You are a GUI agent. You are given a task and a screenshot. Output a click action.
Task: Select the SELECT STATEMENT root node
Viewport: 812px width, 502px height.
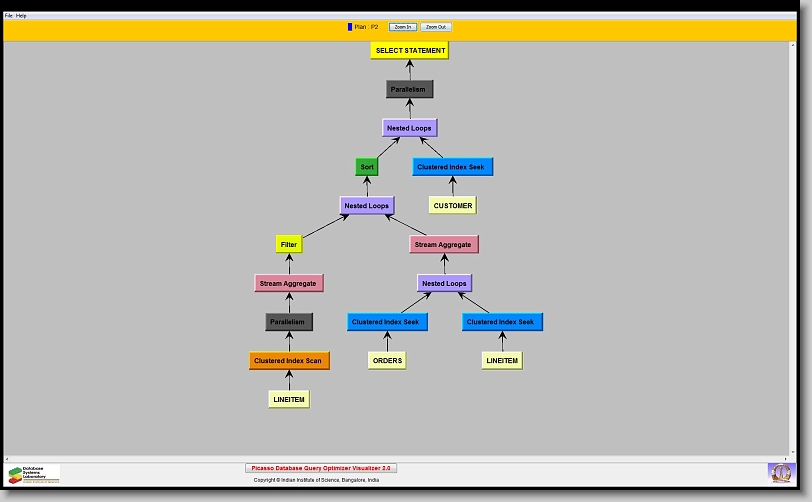pos(409,50)
